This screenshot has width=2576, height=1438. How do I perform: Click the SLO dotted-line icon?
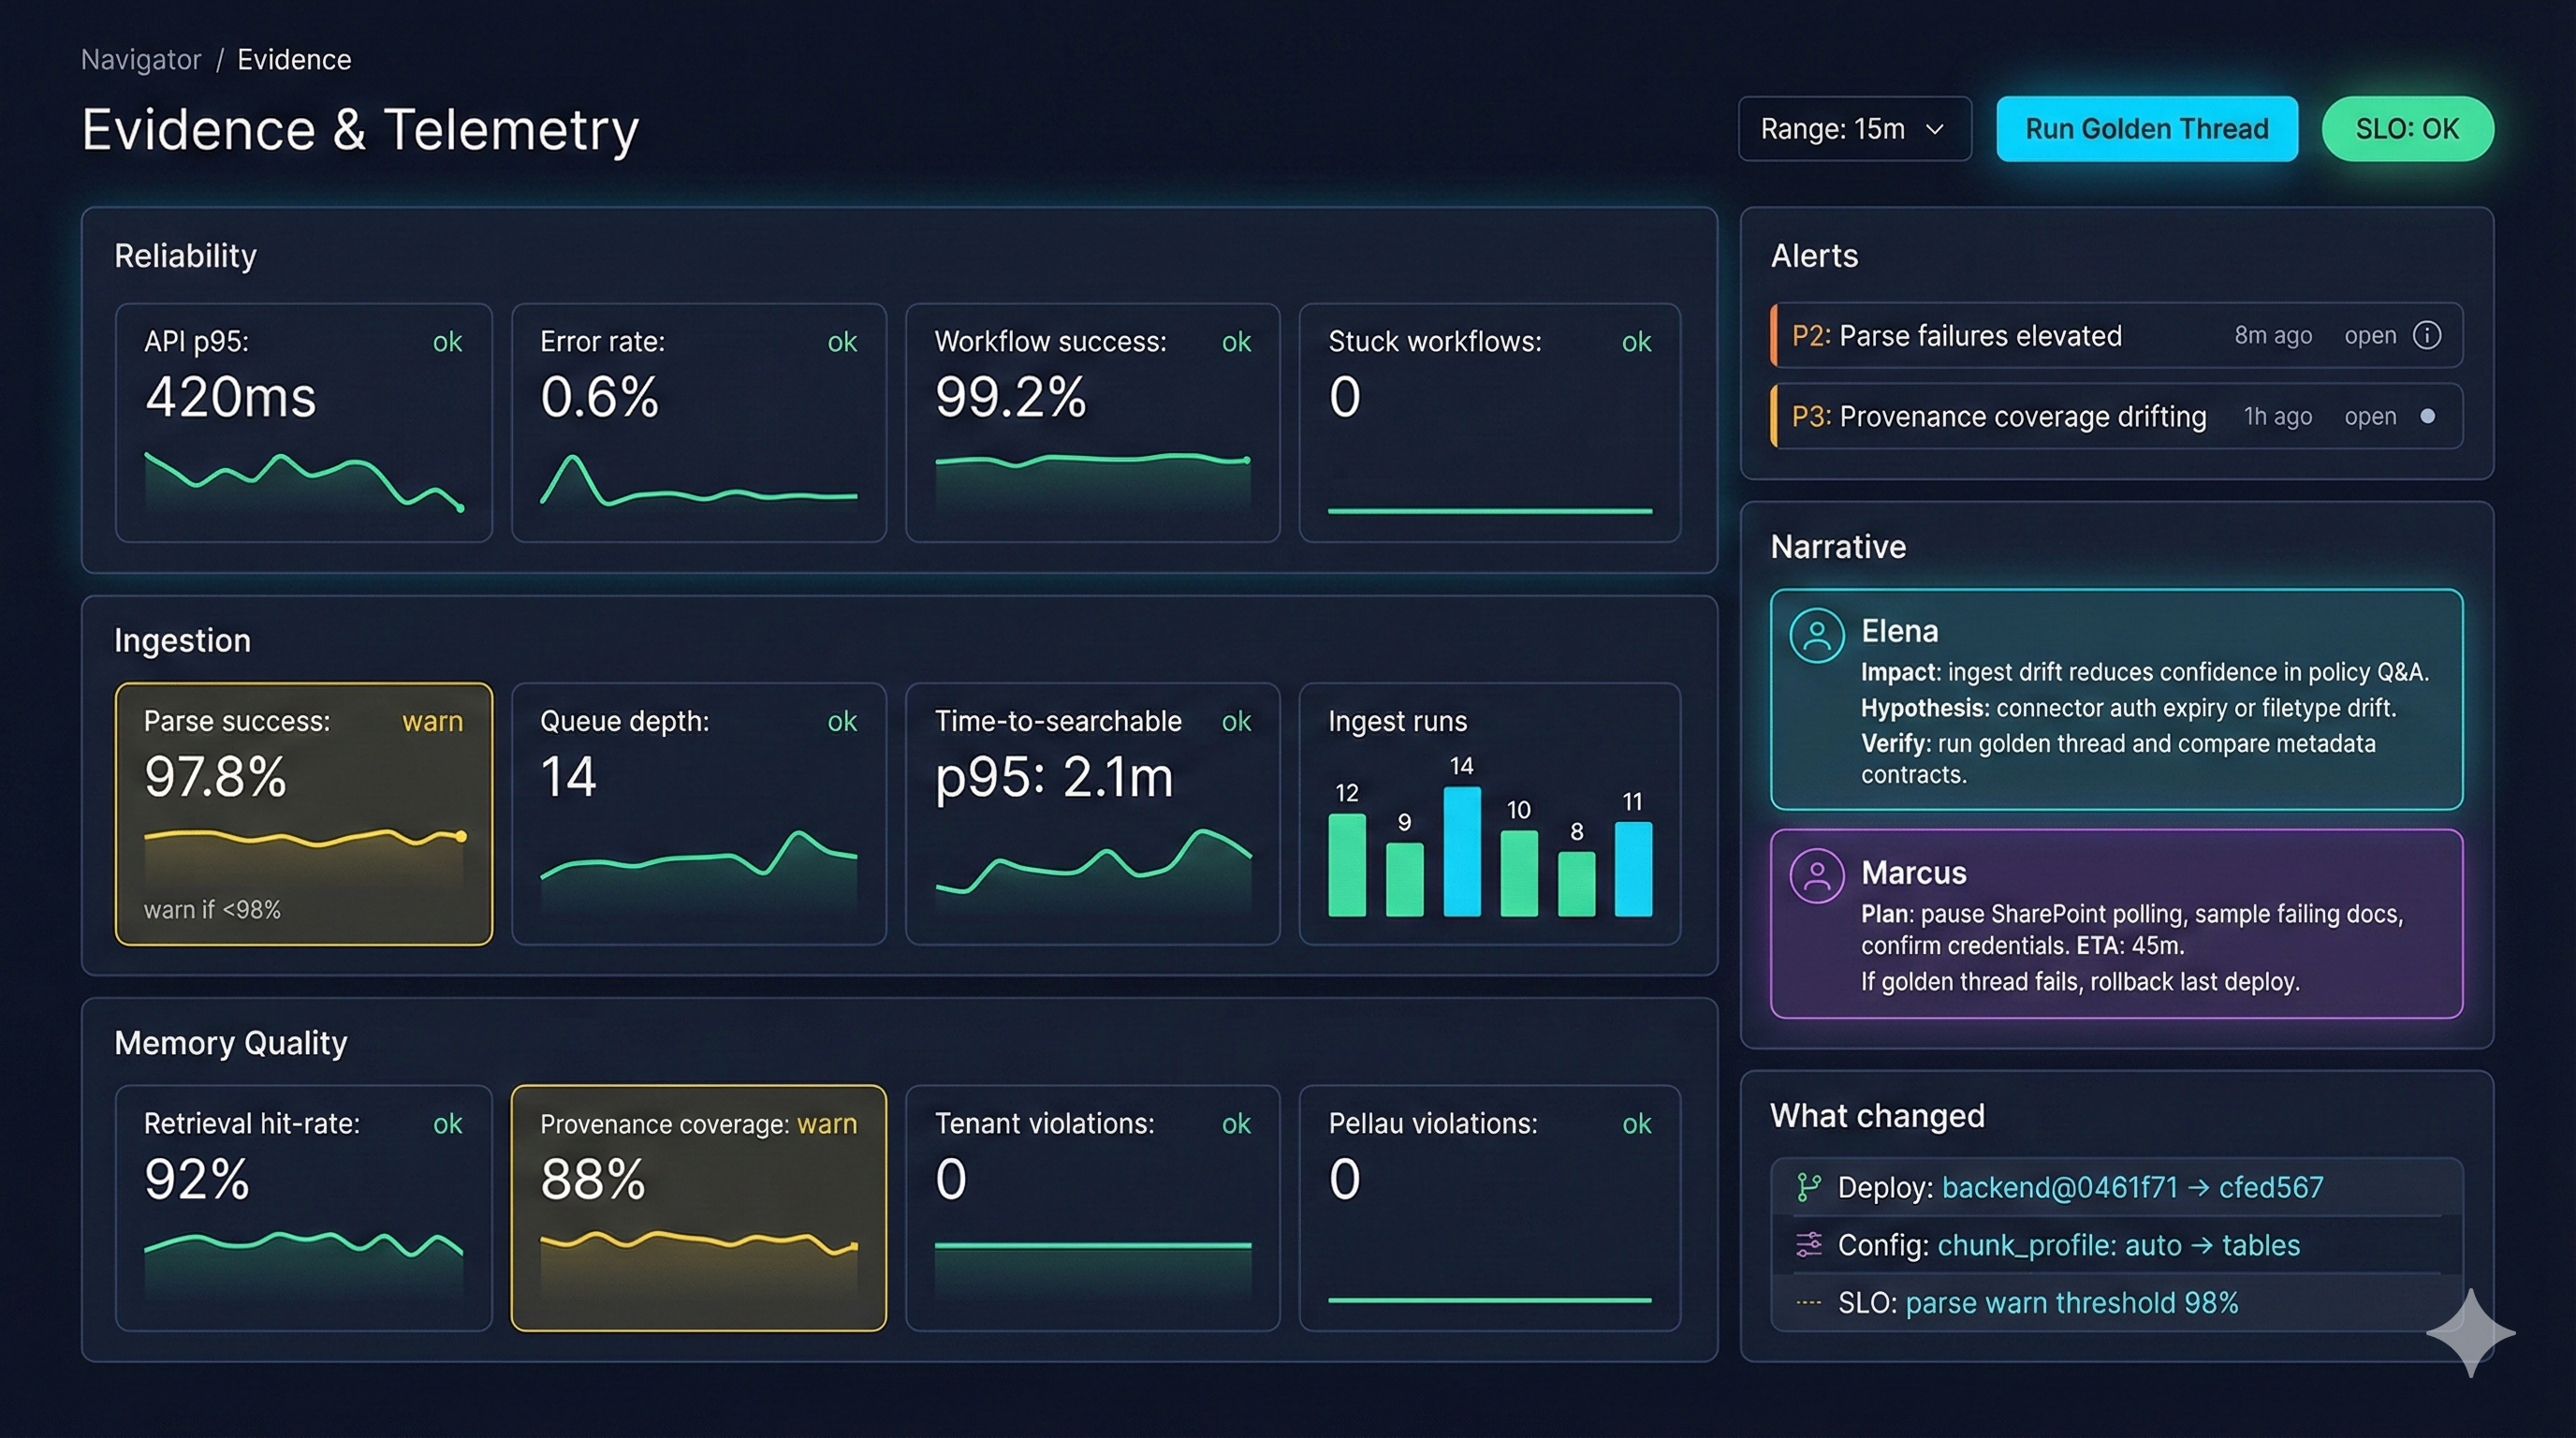(x=1808, y=1302)
